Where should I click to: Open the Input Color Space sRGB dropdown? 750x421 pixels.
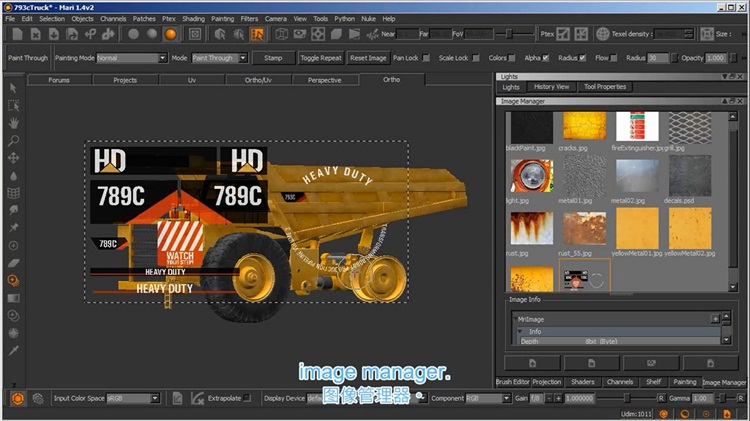point(132,398)
